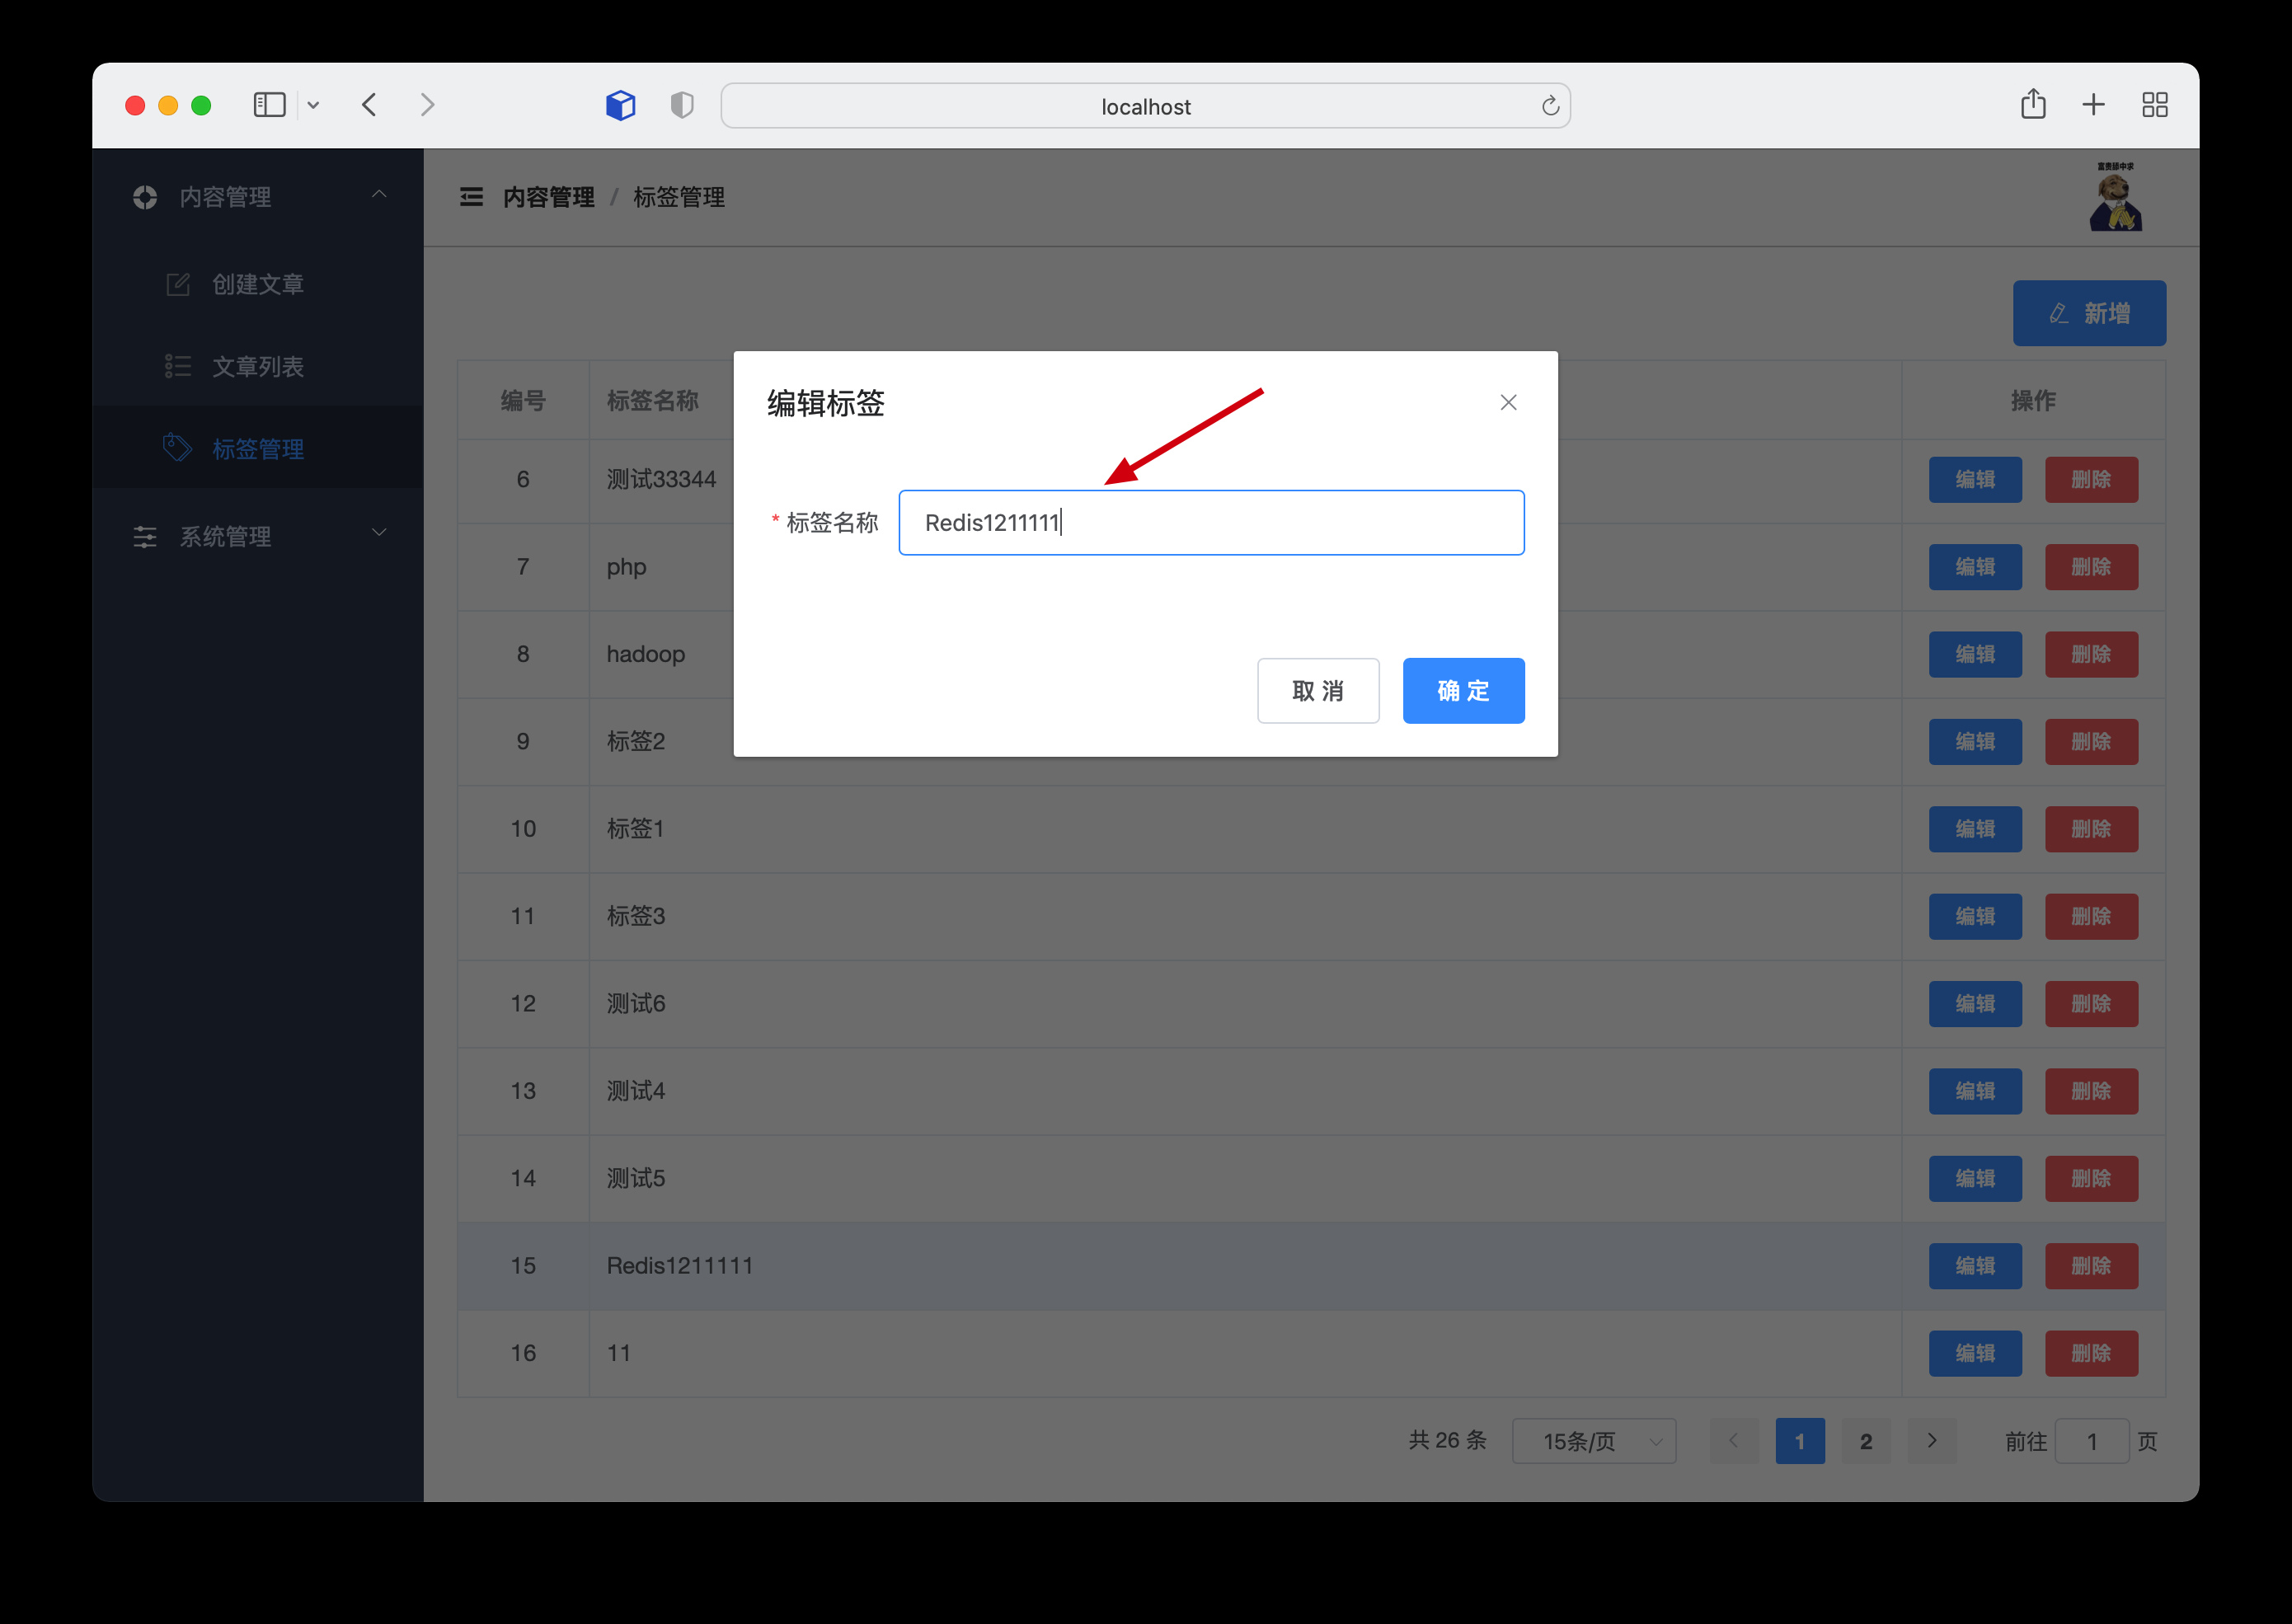Screen dimensions: 2292x1624
Task: Open user avatar menu at top right
Action: pyautogui.click(x=2114, y=198)
